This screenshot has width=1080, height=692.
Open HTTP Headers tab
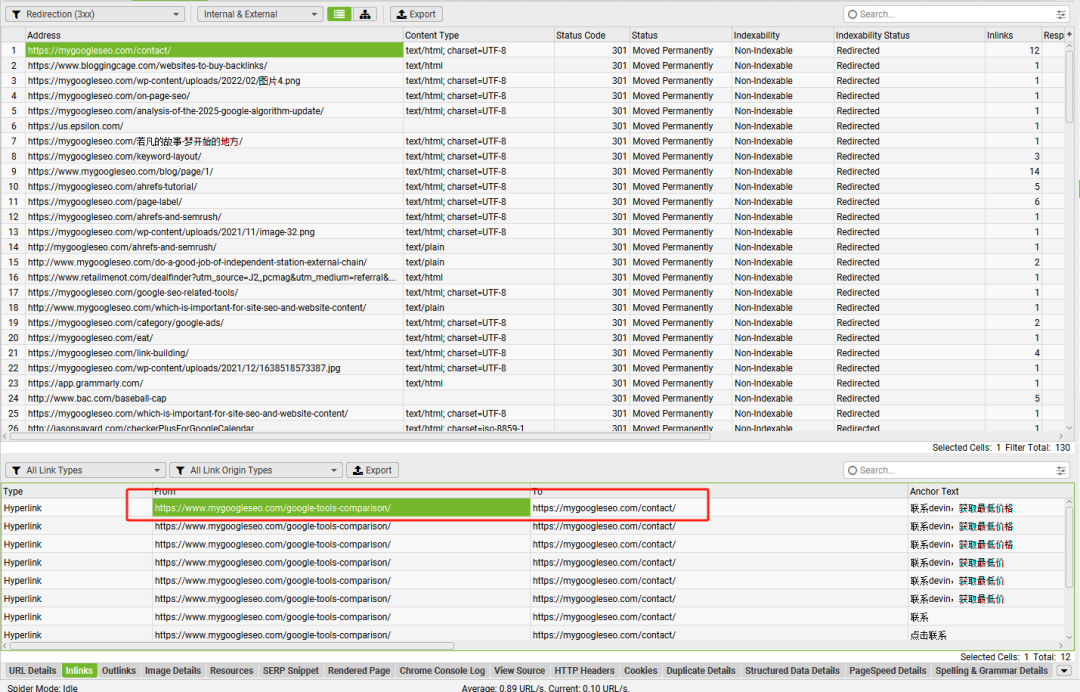point(584,671)
